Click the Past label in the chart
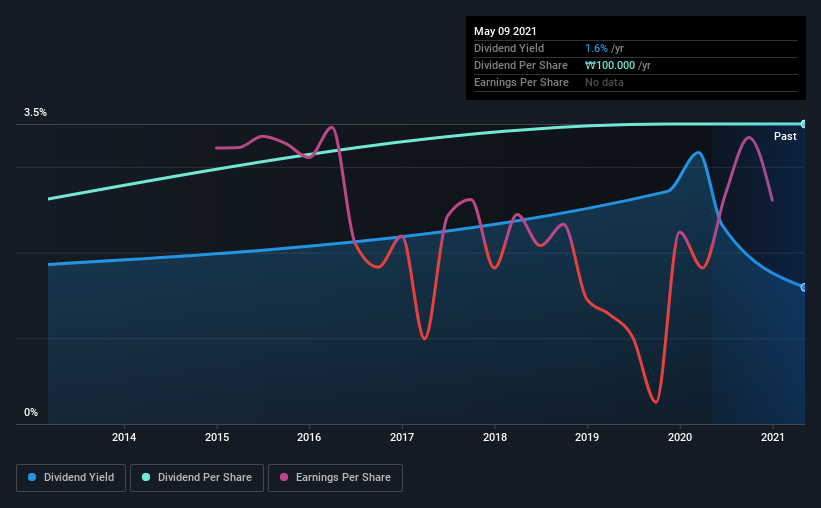The width and height of the screenshot is (821, 508). [785, 136]
